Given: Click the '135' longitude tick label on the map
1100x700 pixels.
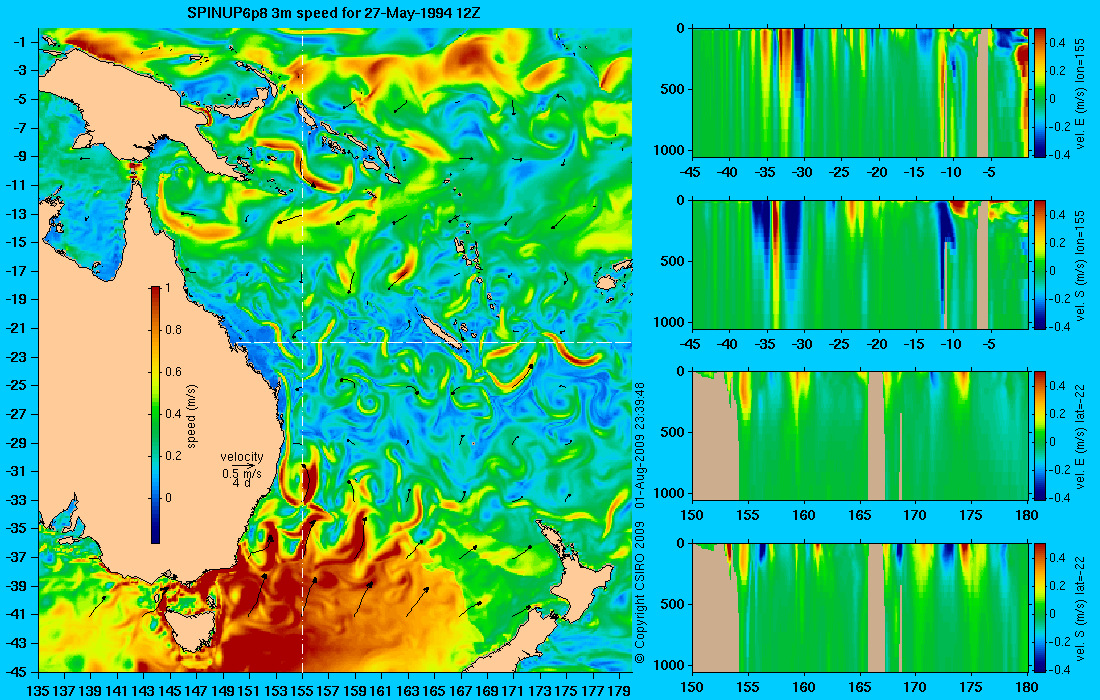Looking at the screenshot, I should [37, 690].
